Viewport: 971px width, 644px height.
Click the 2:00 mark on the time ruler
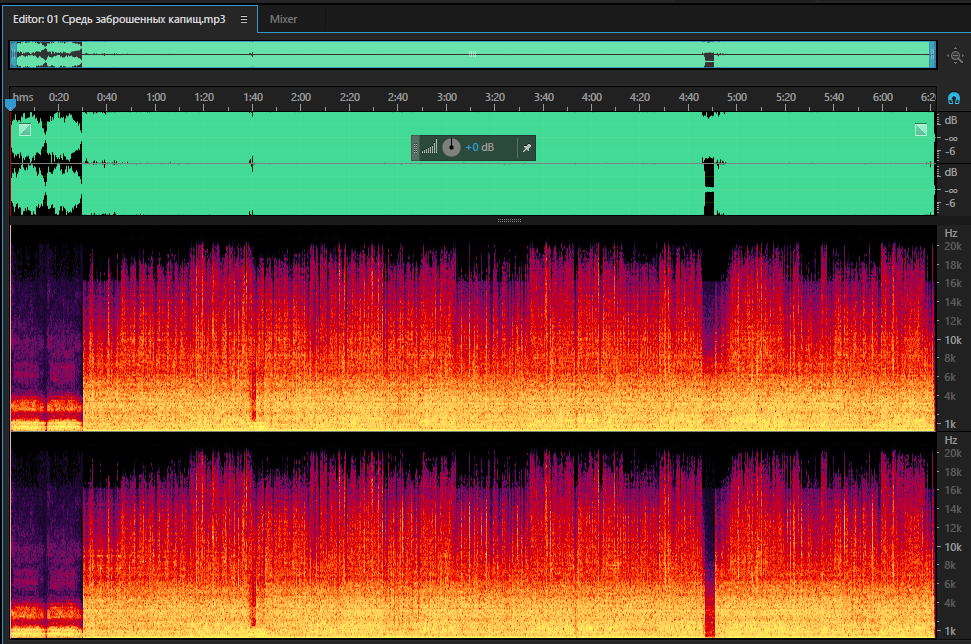301,97
